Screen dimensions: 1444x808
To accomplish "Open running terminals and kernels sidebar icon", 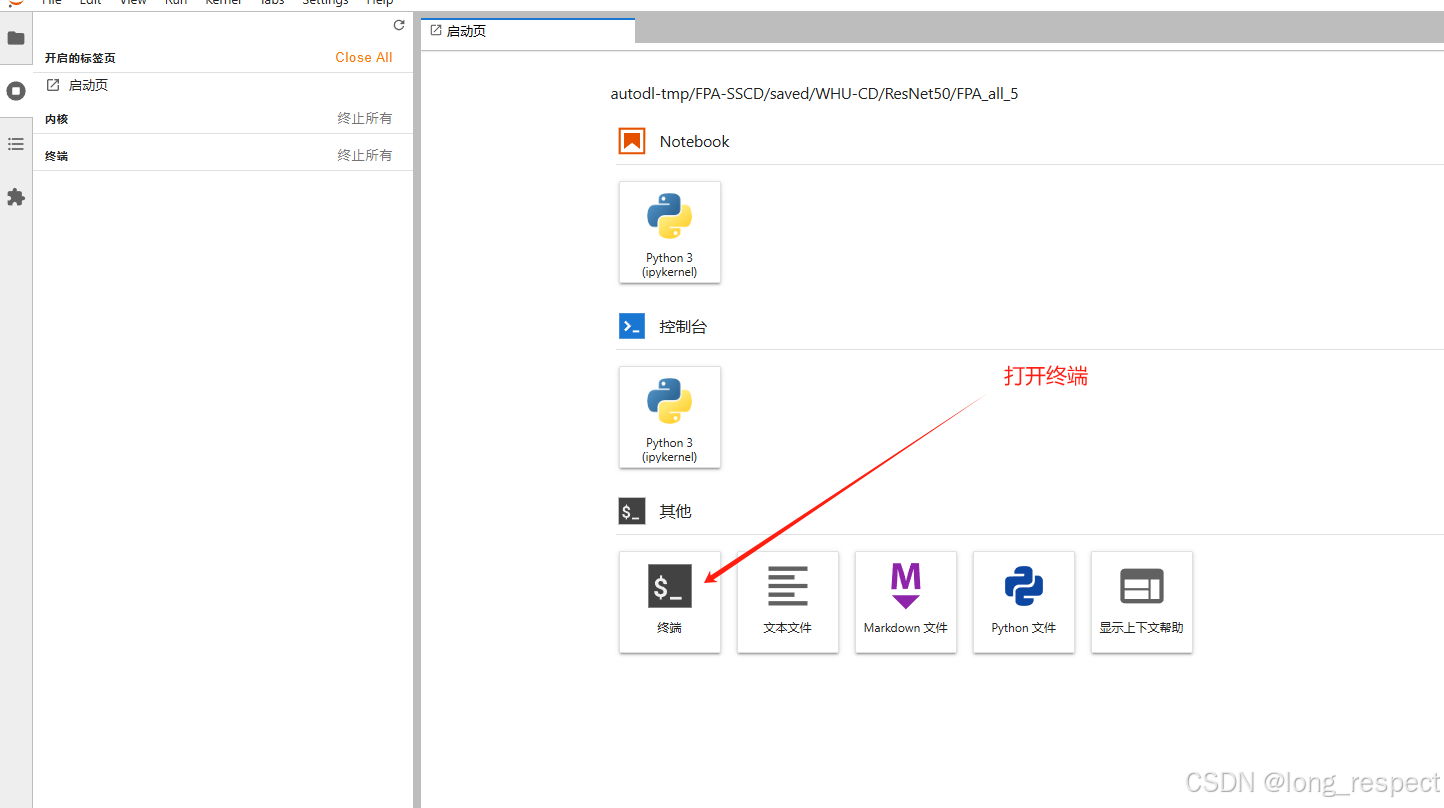I will coord(16,91).
